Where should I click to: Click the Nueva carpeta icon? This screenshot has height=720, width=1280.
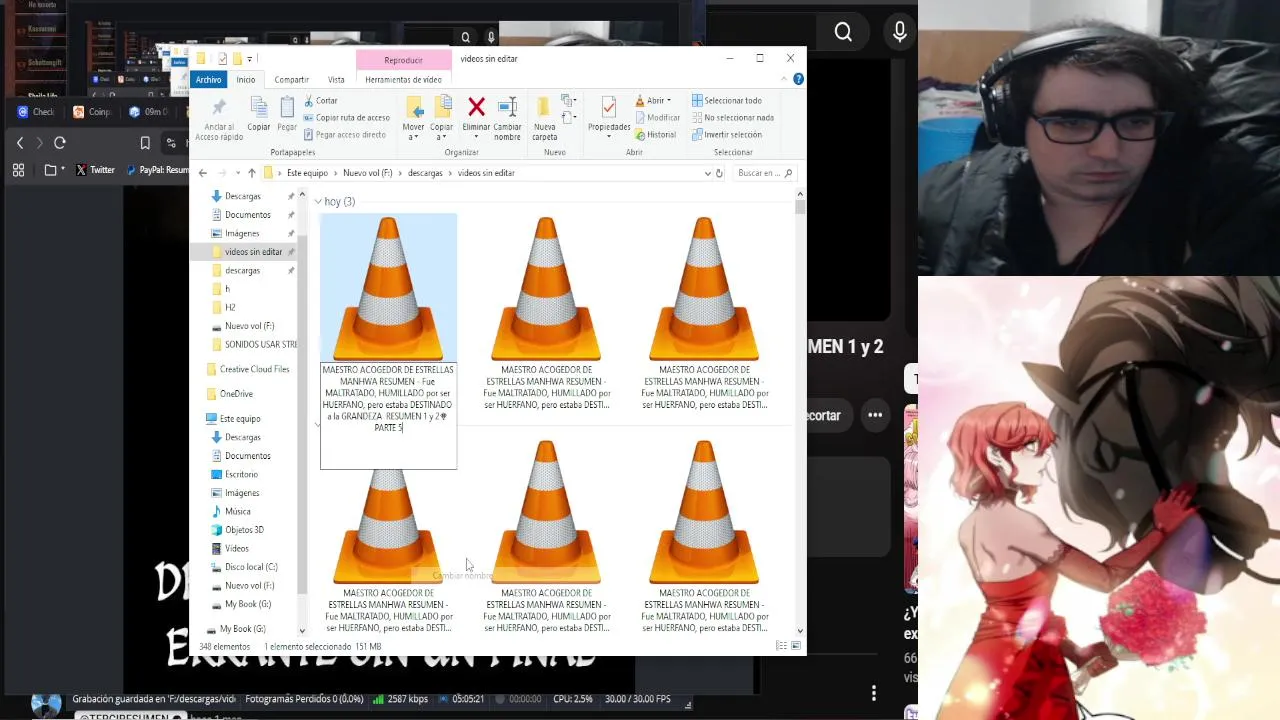click(544, 107)
